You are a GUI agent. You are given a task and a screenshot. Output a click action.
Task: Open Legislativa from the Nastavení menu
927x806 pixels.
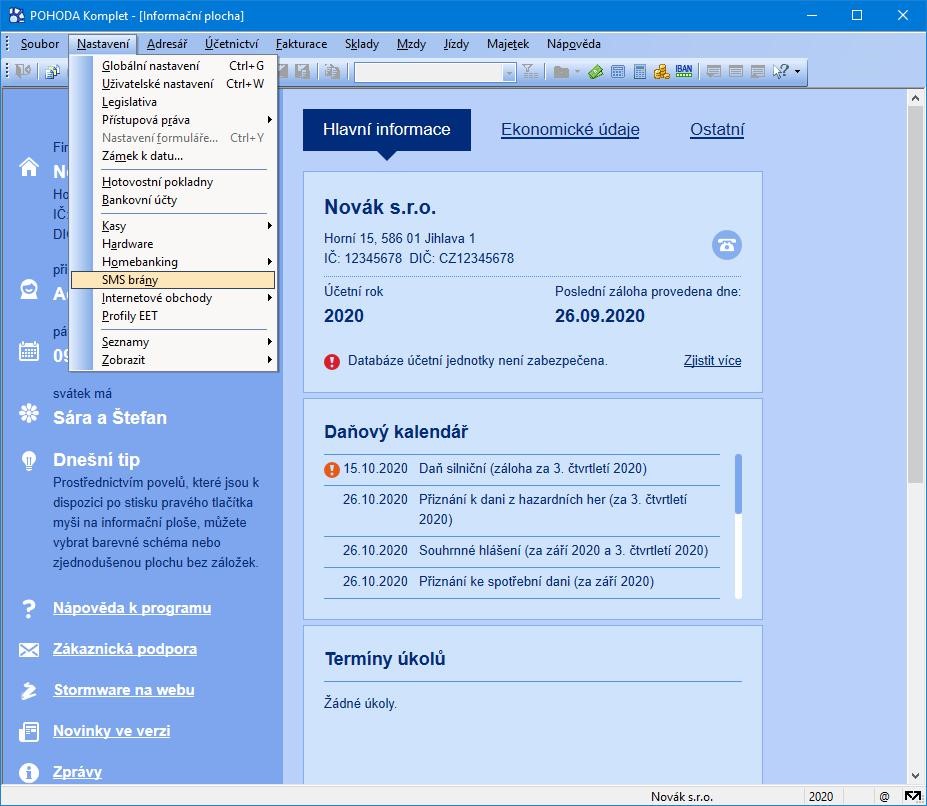point(173,102)
